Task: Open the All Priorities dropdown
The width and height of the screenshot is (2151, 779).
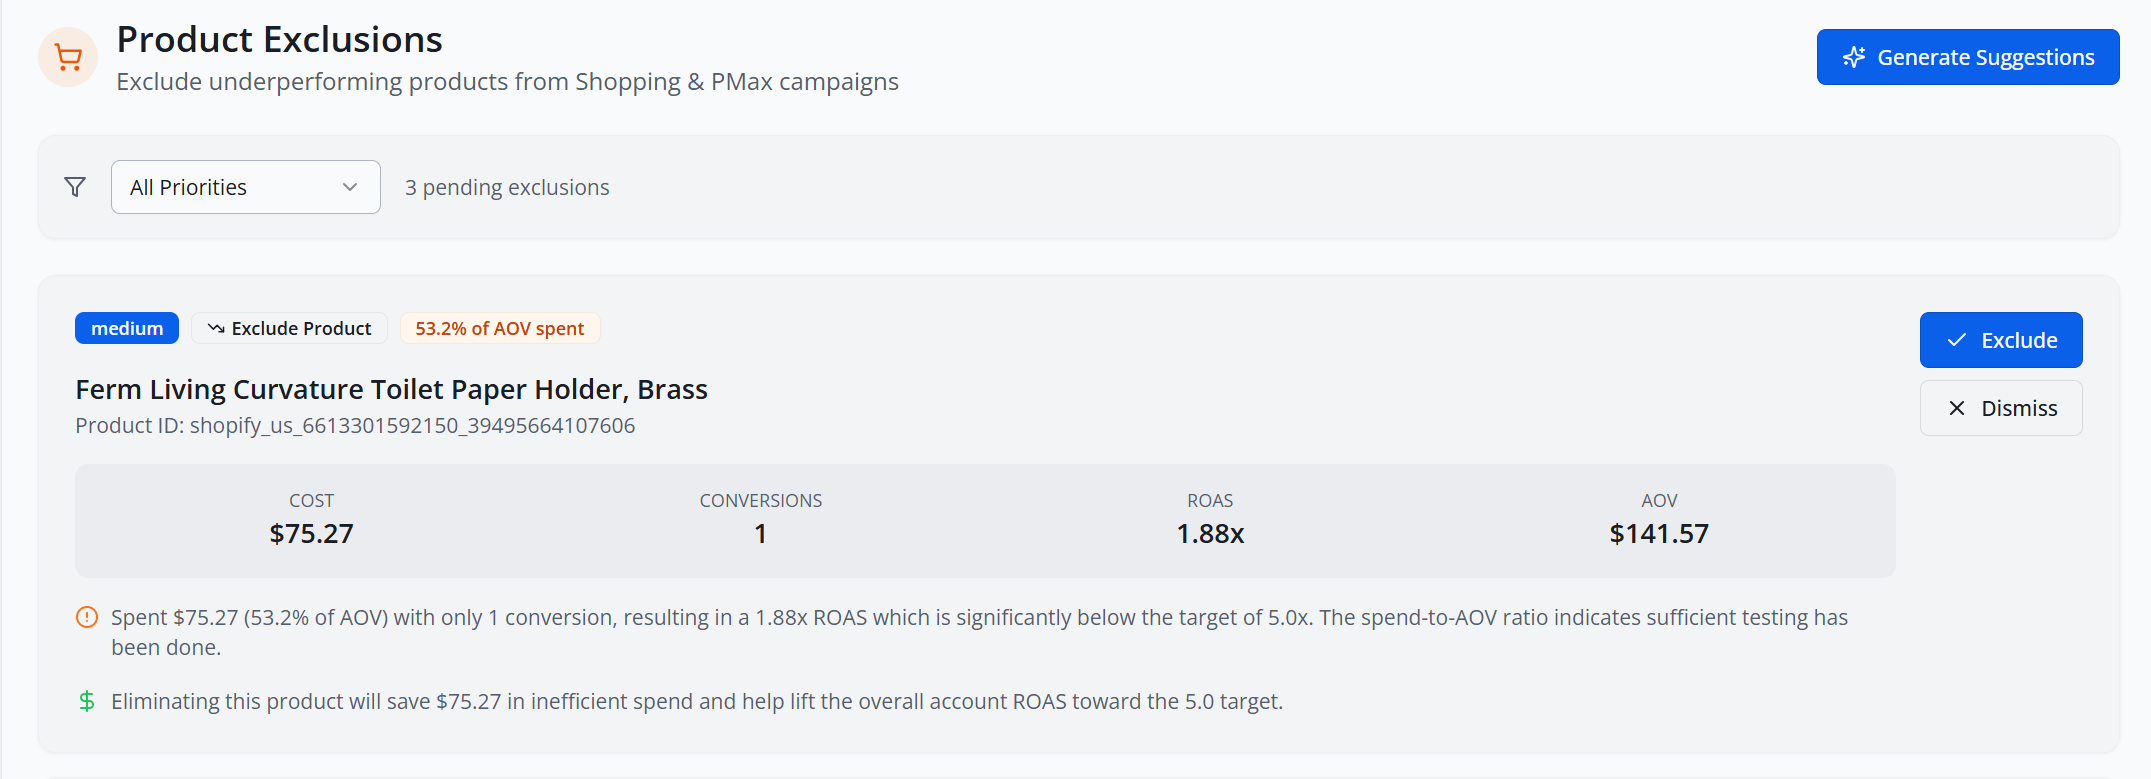Action: [245, 187]
